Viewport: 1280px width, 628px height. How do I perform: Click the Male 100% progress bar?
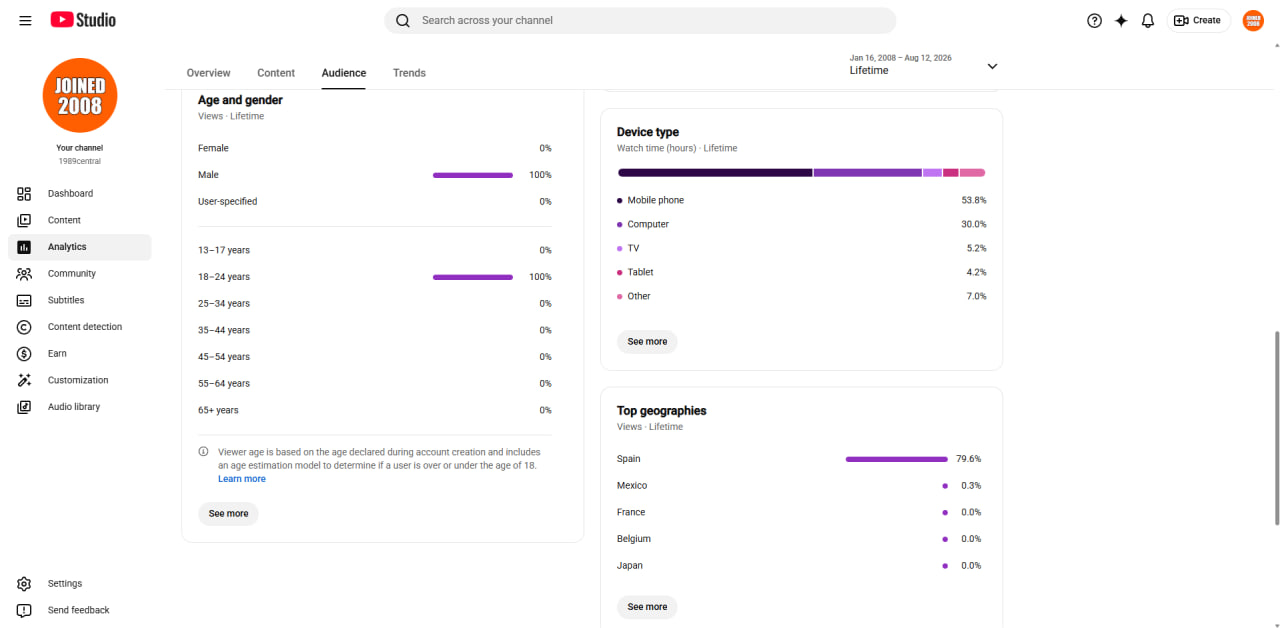[473, 175]
